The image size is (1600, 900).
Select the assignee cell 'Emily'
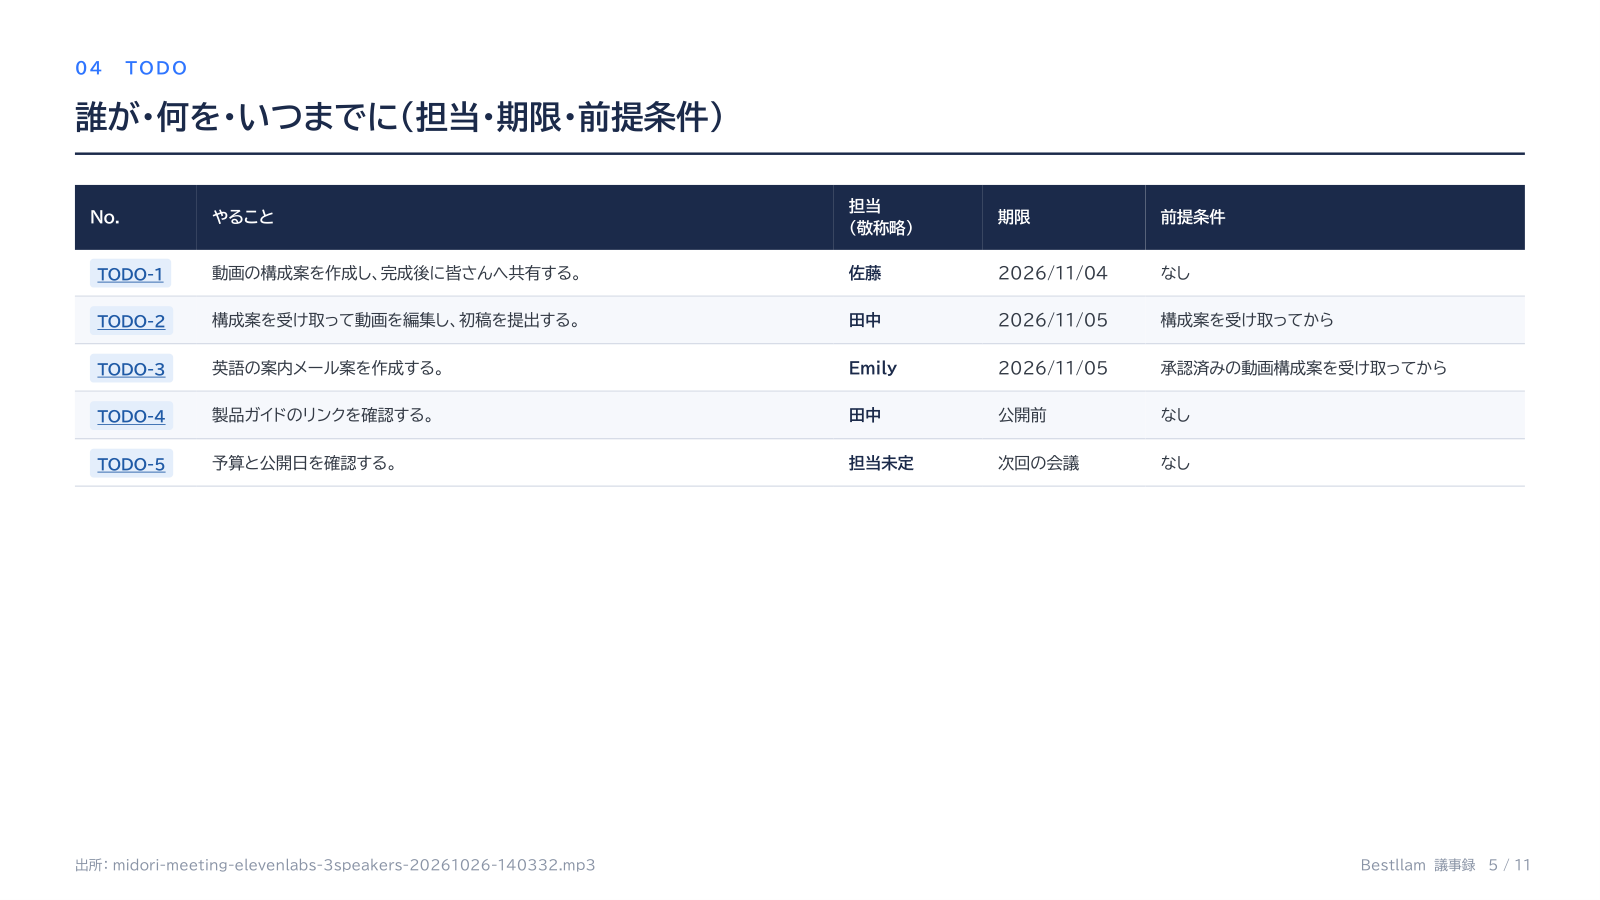[x=873, y=368]
